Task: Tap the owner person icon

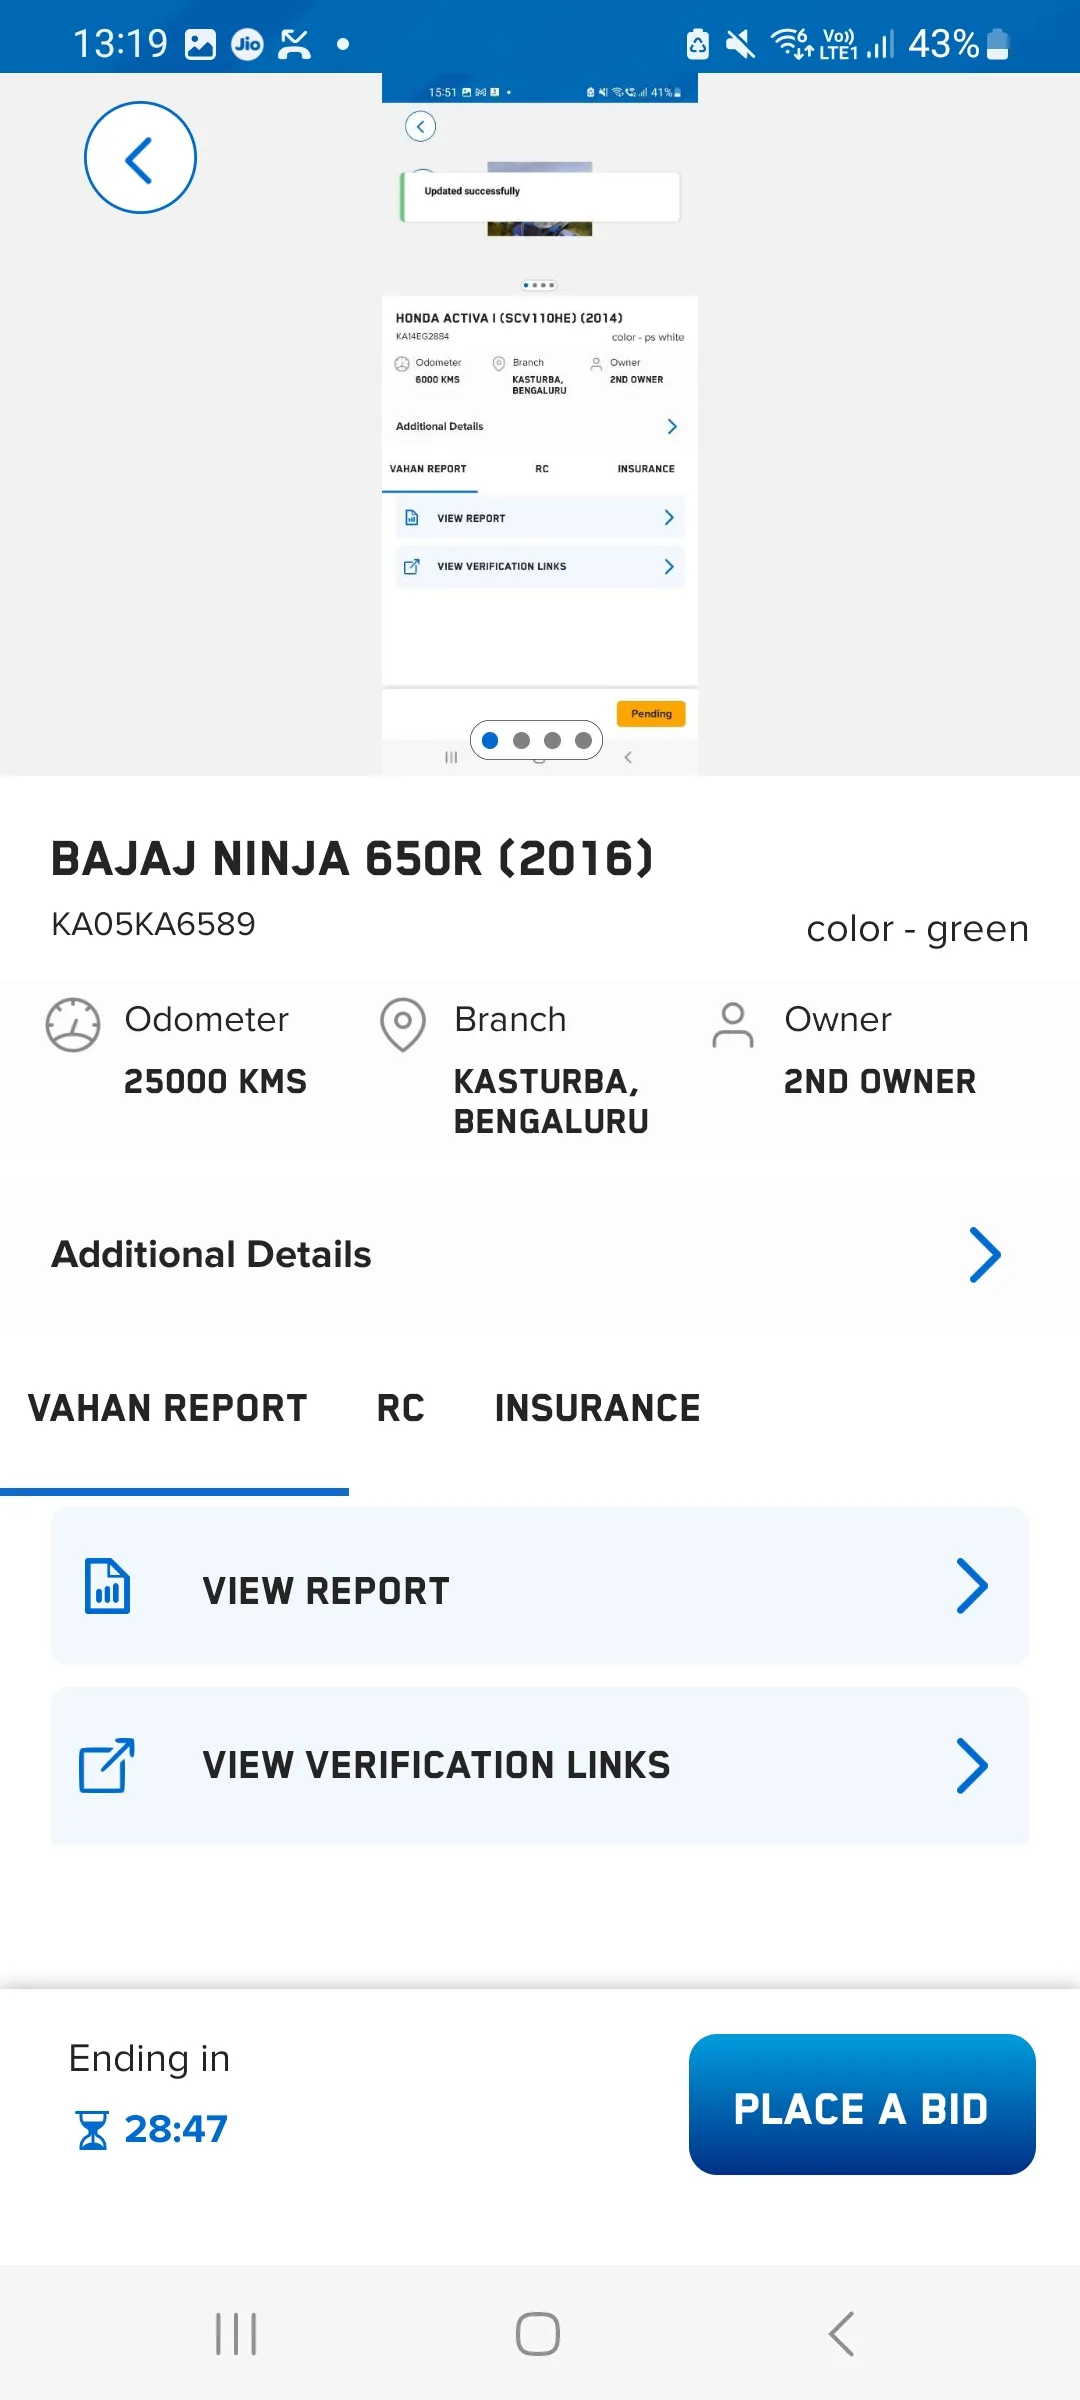Action: [x=733, y=1025]
